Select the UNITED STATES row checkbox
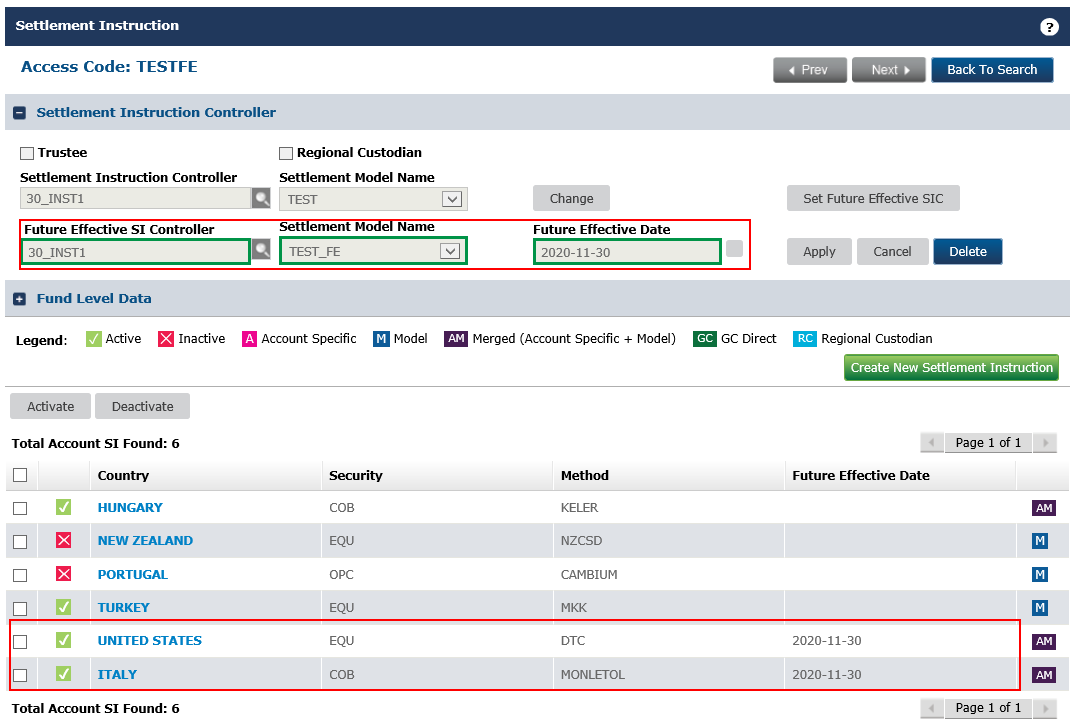The image size is (1073, 727). coord(20,641)
